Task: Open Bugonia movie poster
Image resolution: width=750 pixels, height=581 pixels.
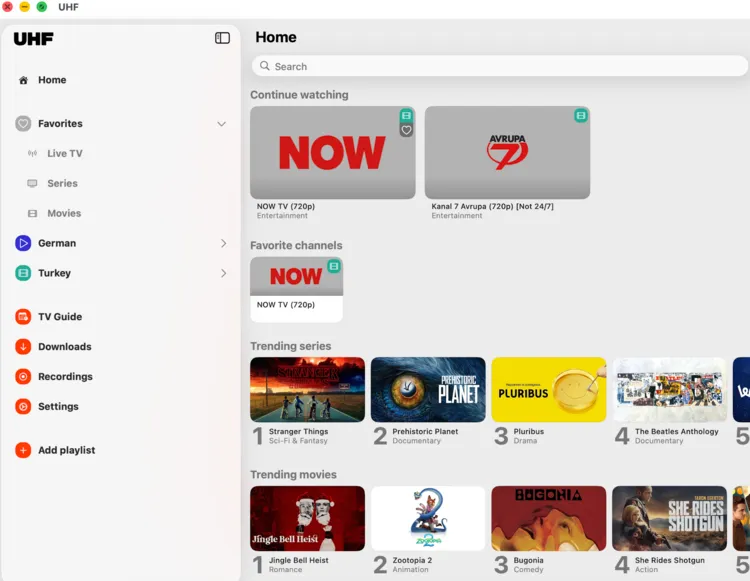Action: 549,518
